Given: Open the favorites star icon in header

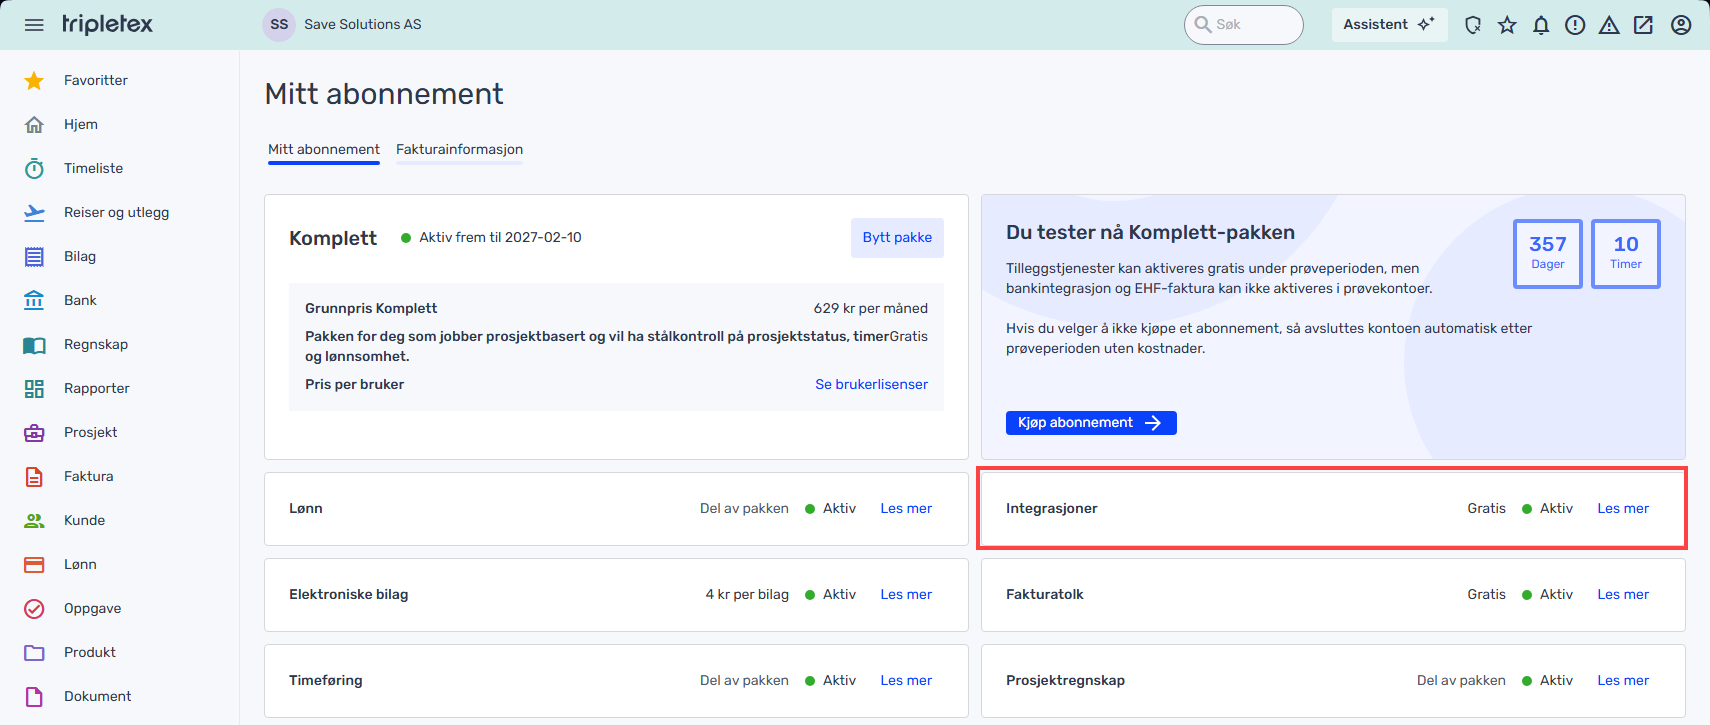Looking at the screenshot, I should click(1507, 25).
